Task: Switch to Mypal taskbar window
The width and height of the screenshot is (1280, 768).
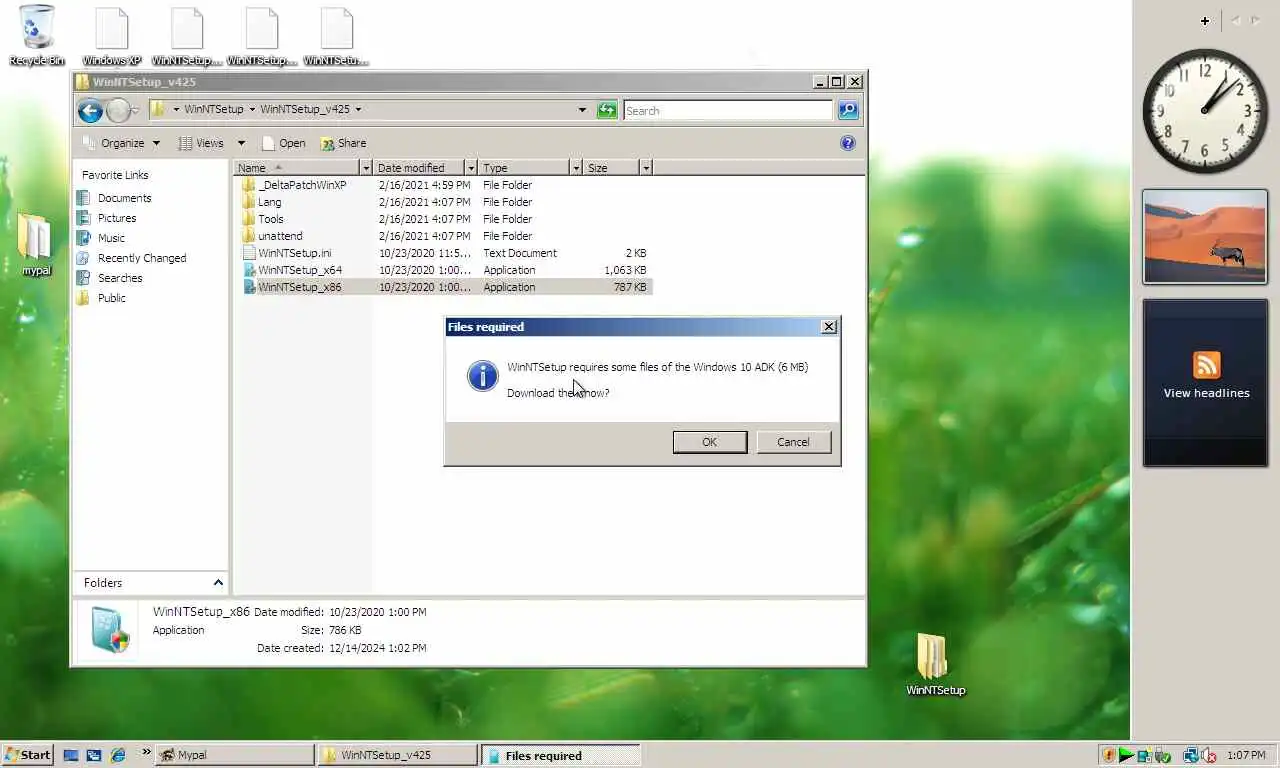Action: 235,755
